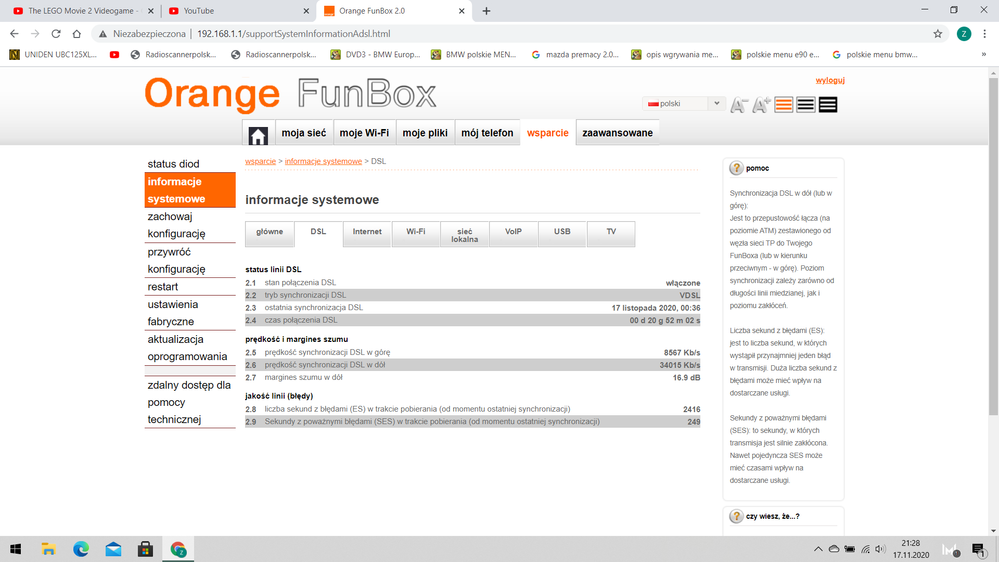
Task: Click the browser address bar
Action: (x=500, y=33)
